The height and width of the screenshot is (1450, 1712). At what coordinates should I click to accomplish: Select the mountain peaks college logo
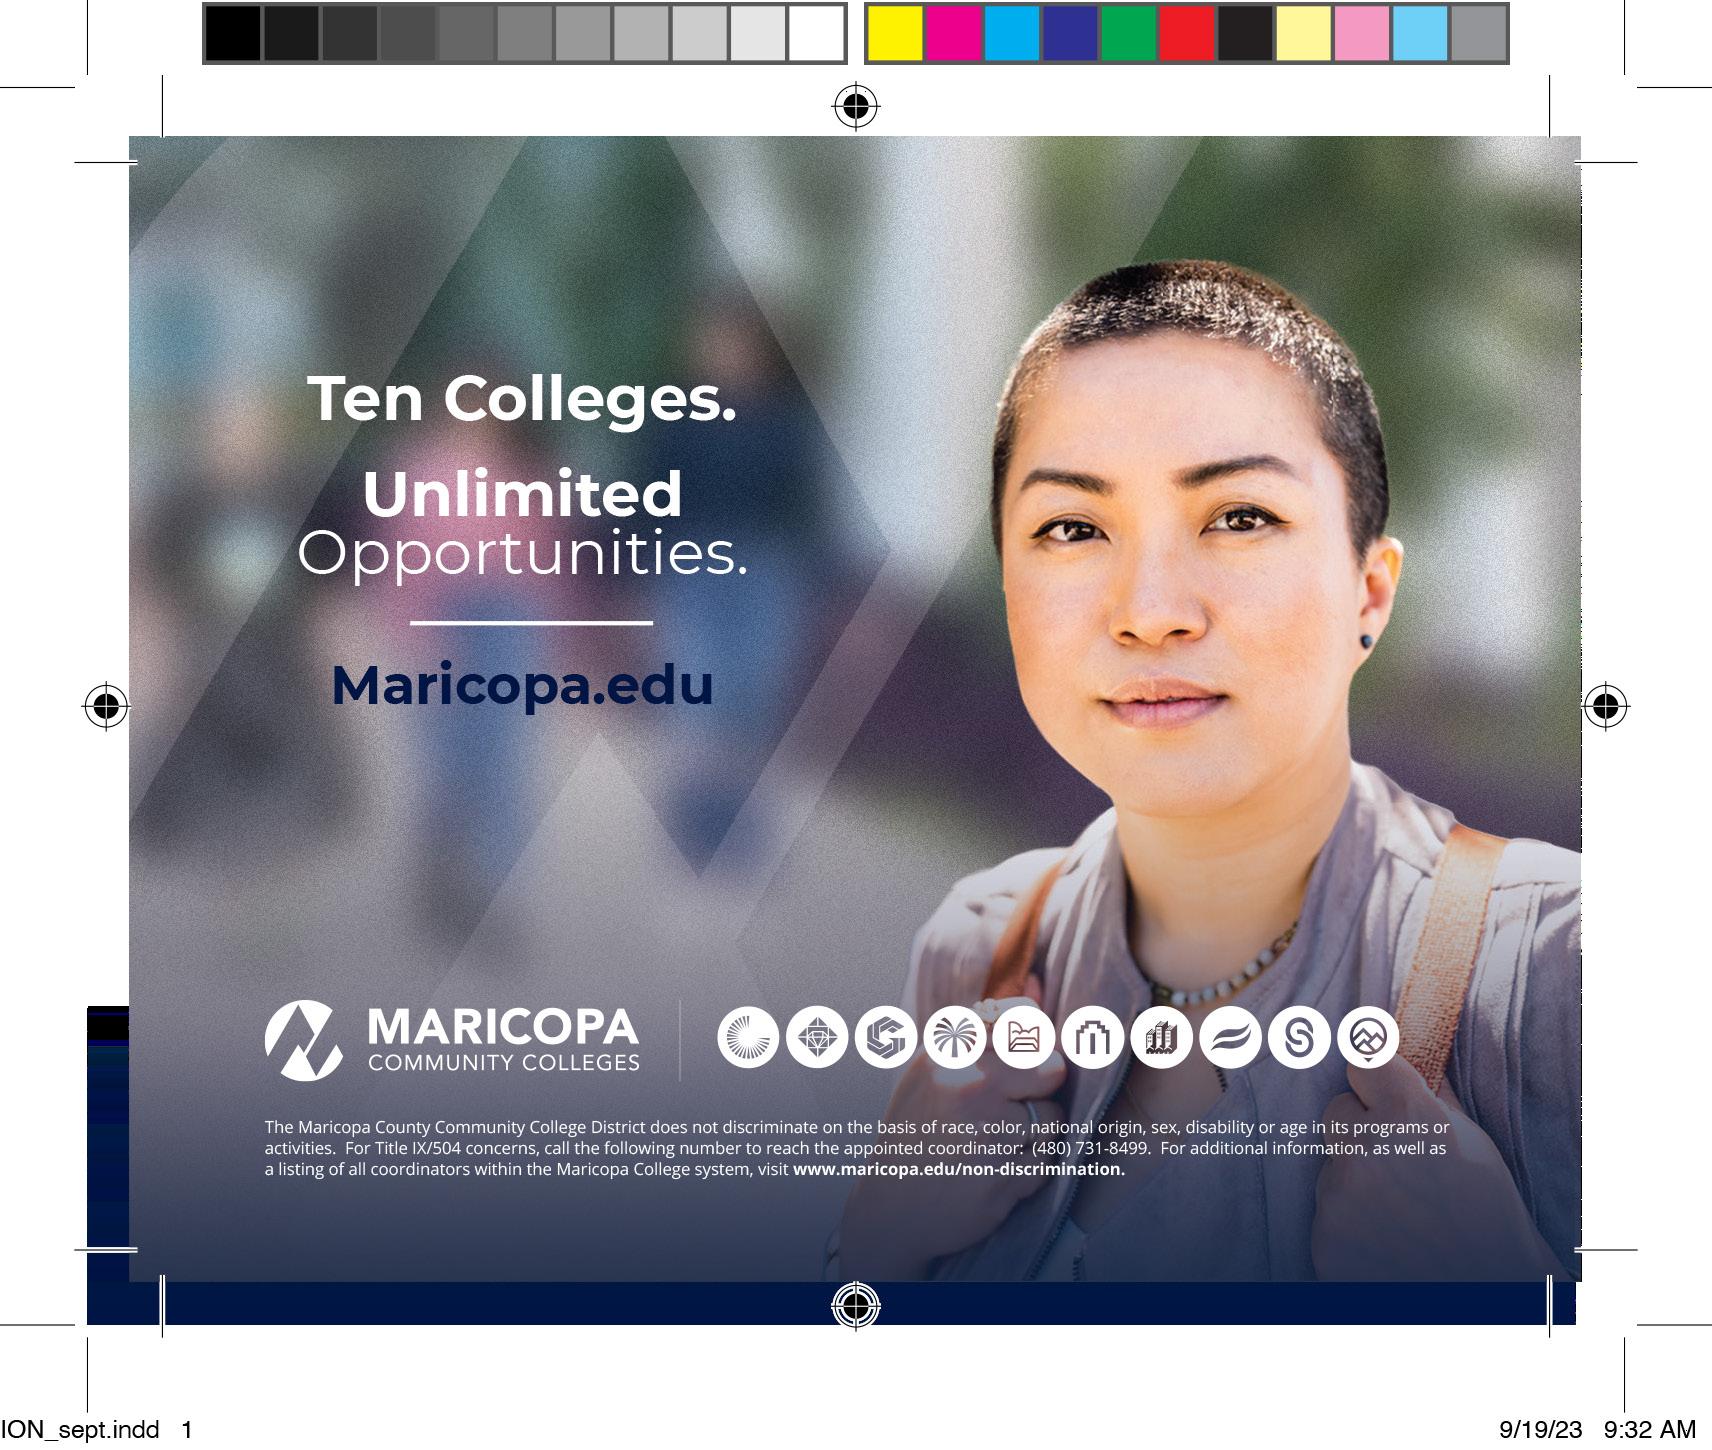[1368, 1038]
